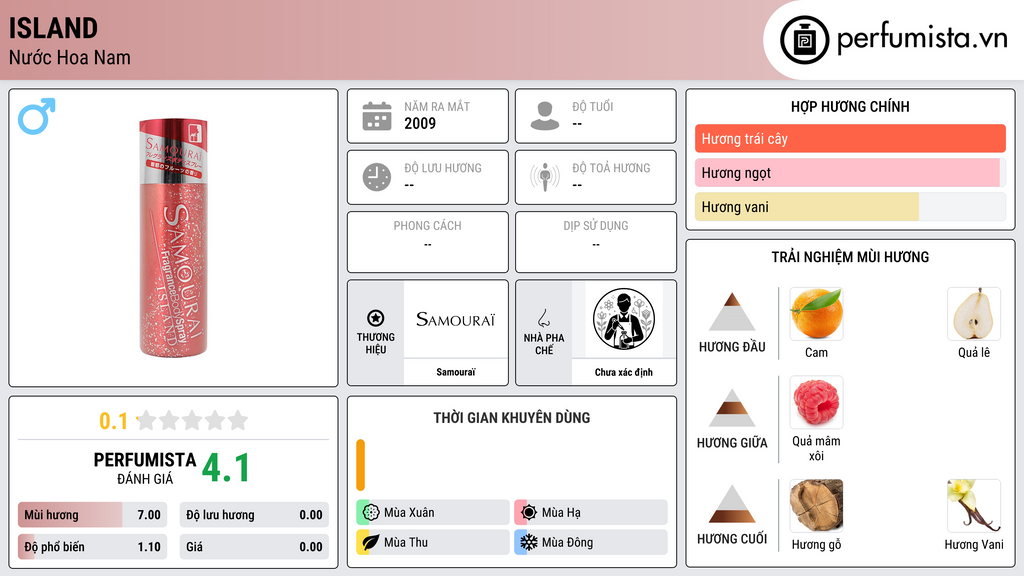Click the Hương cuối pyramid icon
The width and height of the screenshot is (1024, 576).
[732, 504]
